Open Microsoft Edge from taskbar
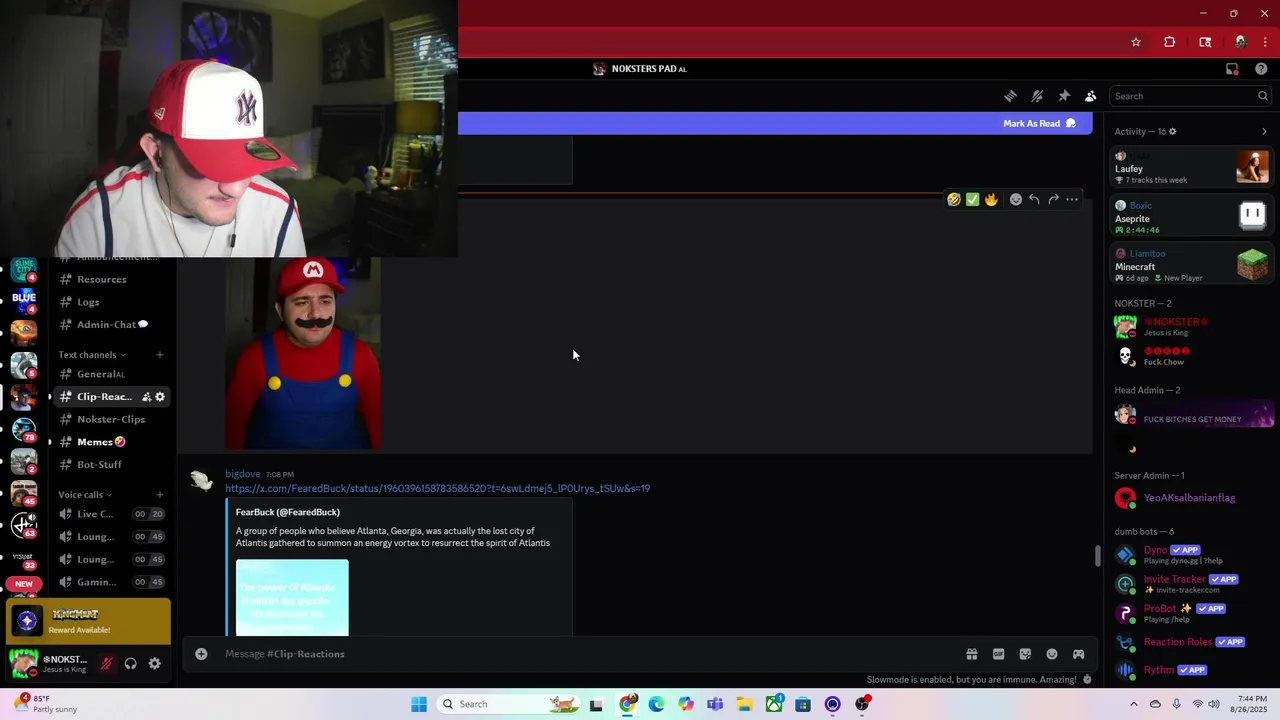The width and height of the screenshot is (1280, 720). [656, 704]
